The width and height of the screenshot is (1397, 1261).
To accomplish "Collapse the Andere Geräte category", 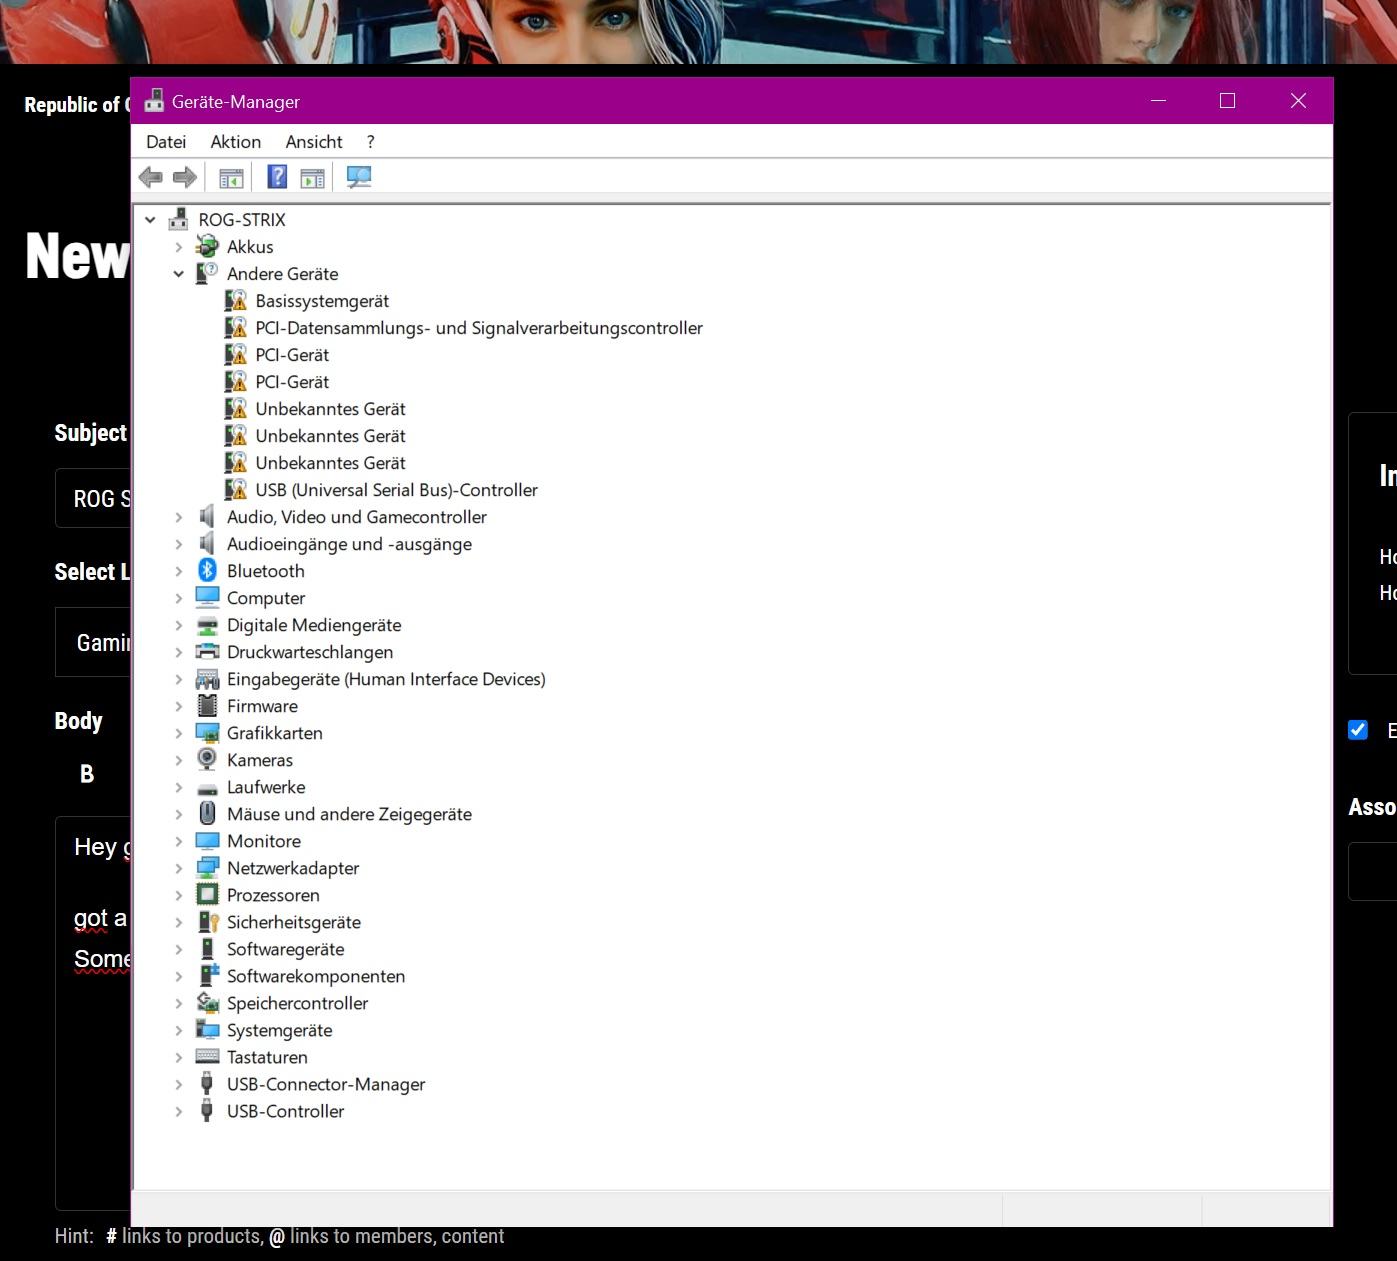I will 179,273.
